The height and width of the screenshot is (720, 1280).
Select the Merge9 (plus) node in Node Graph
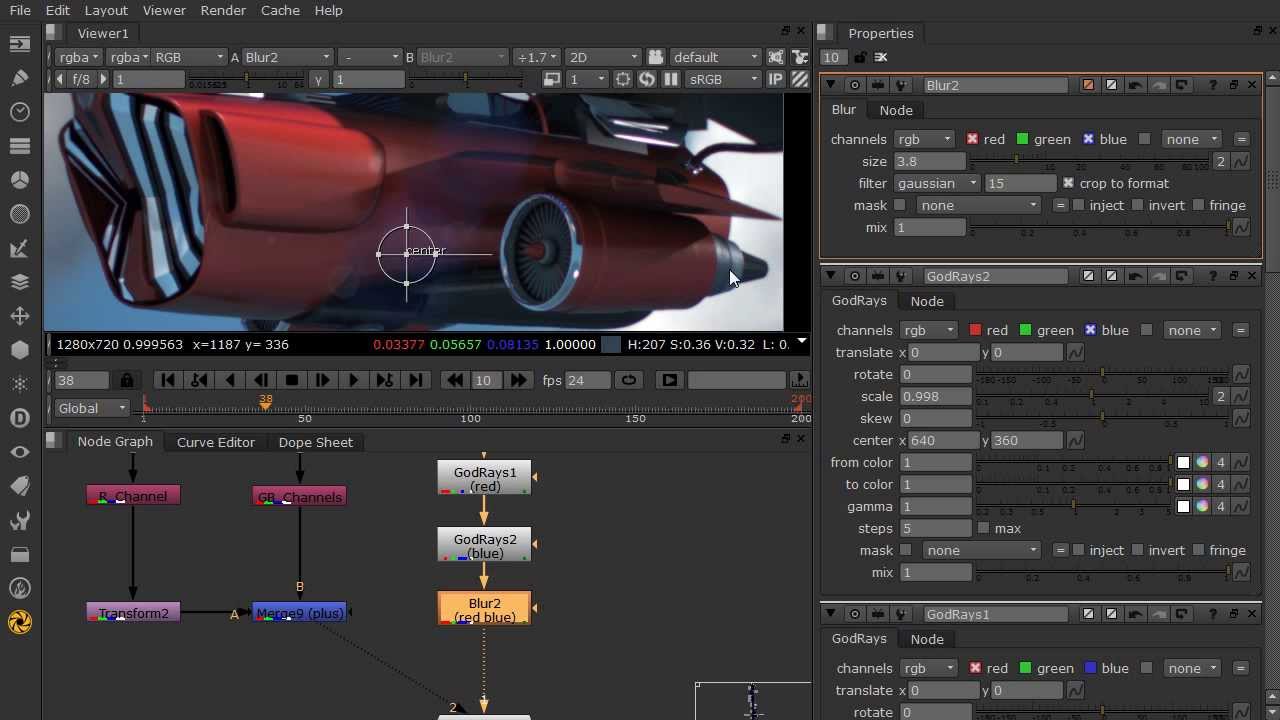click(x=300, y=613)
